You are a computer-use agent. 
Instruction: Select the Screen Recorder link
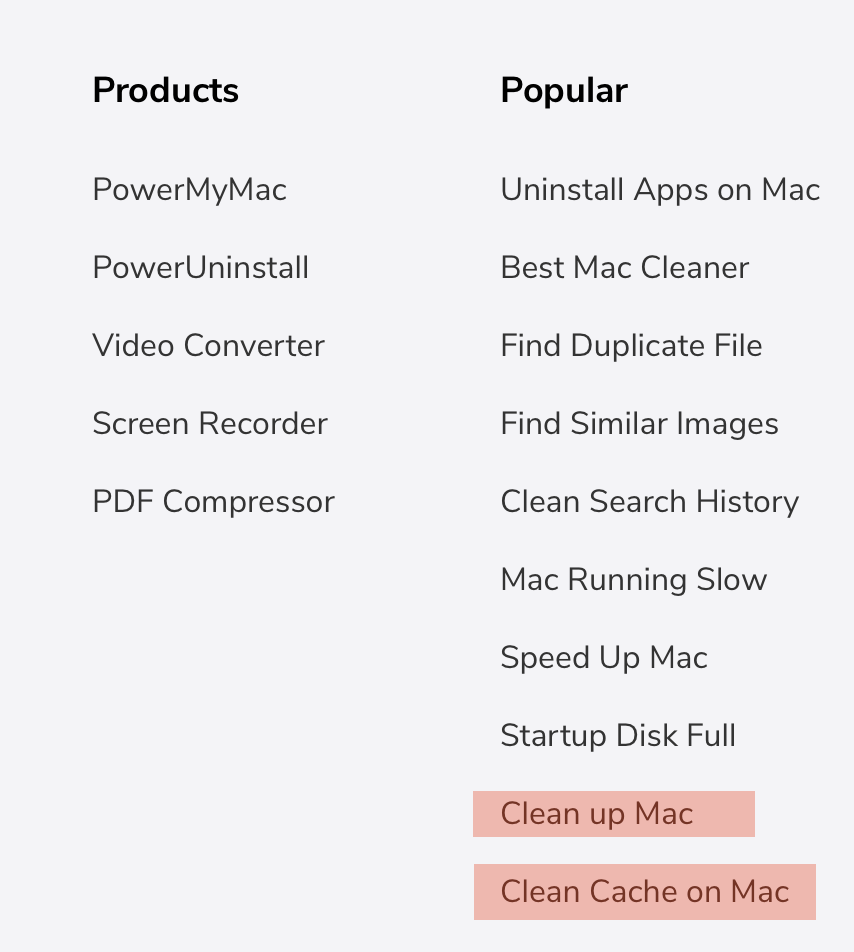tap(209, 424)
